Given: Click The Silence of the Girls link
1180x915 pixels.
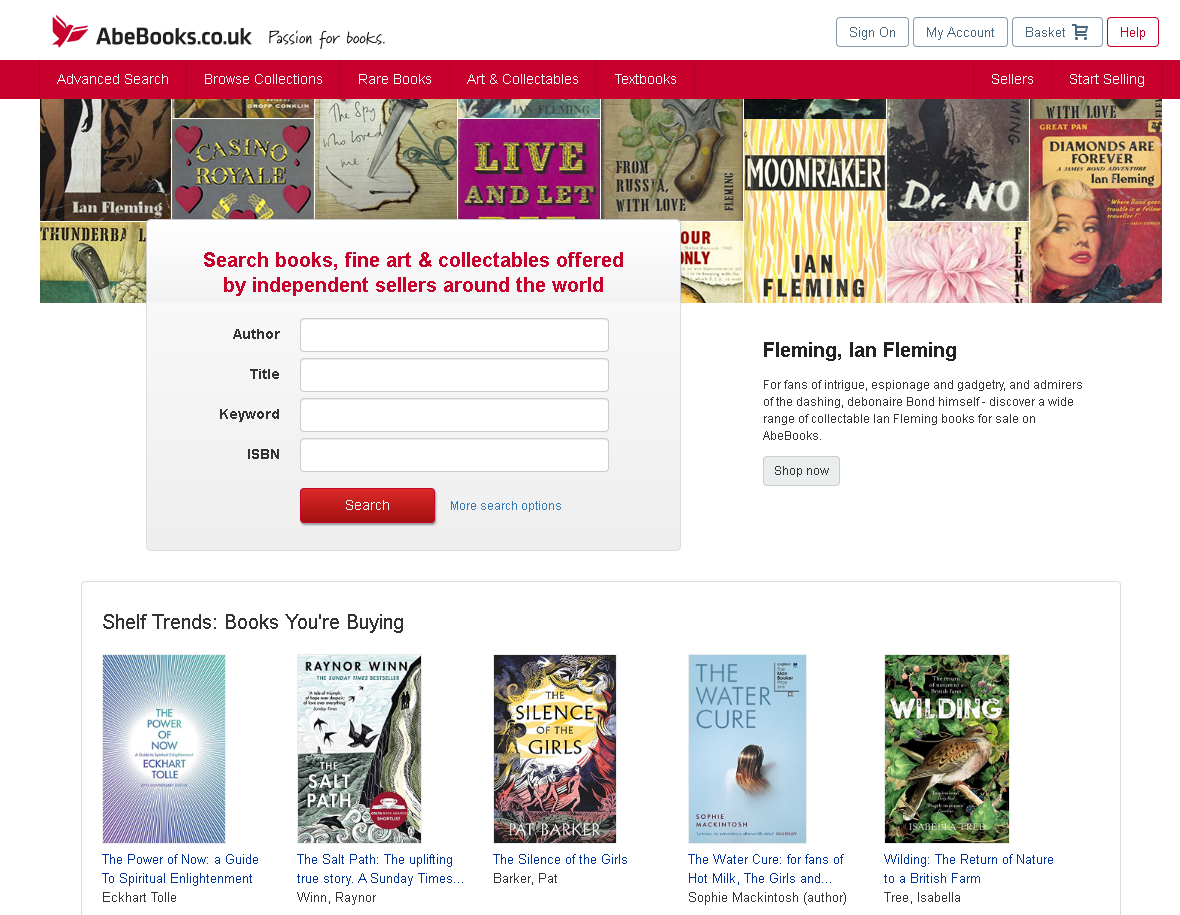Looking at the screenshot, I should point(560,859).
